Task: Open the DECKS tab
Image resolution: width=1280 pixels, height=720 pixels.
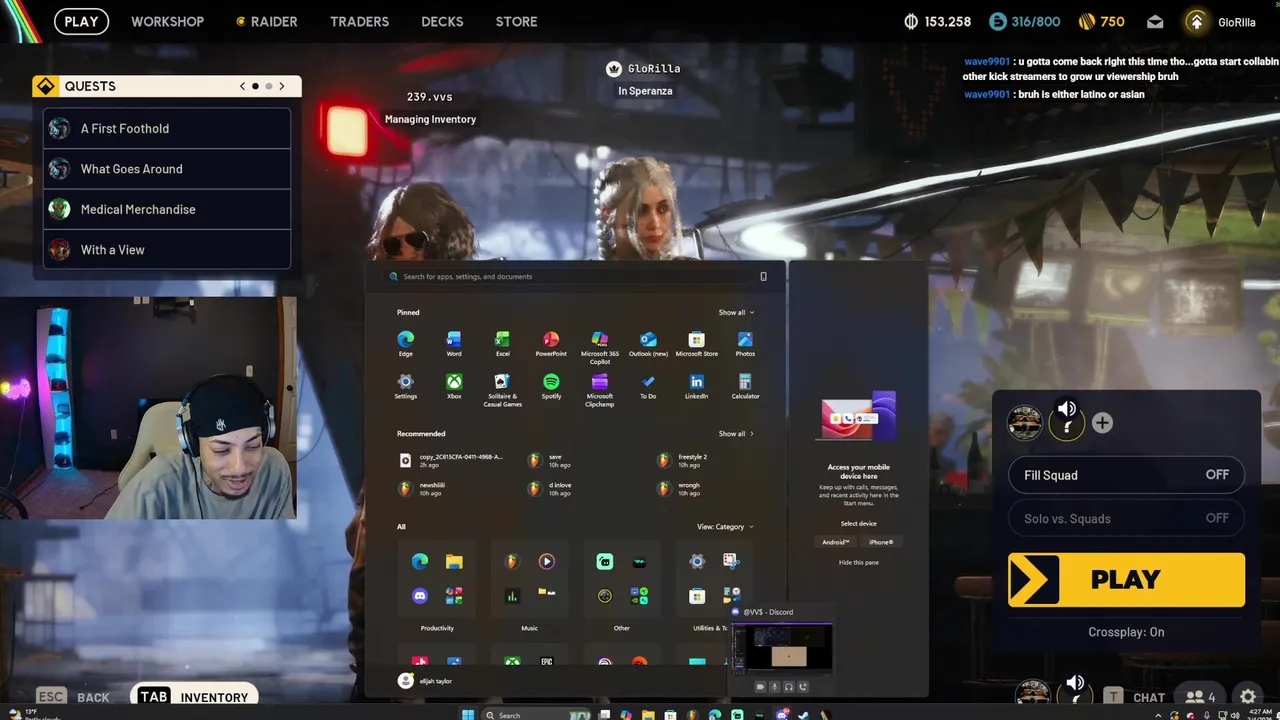Action: coord(442,21)
